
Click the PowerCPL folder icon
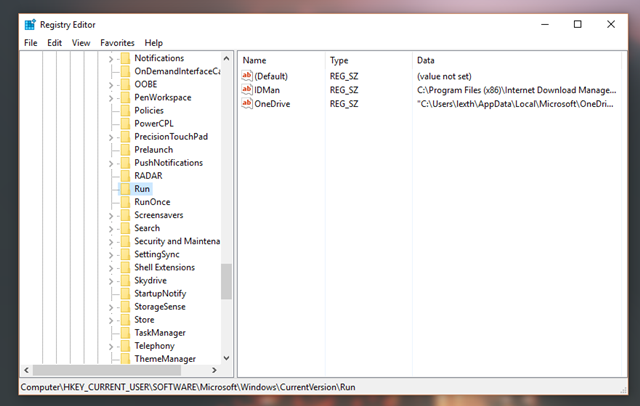(125, 123)
